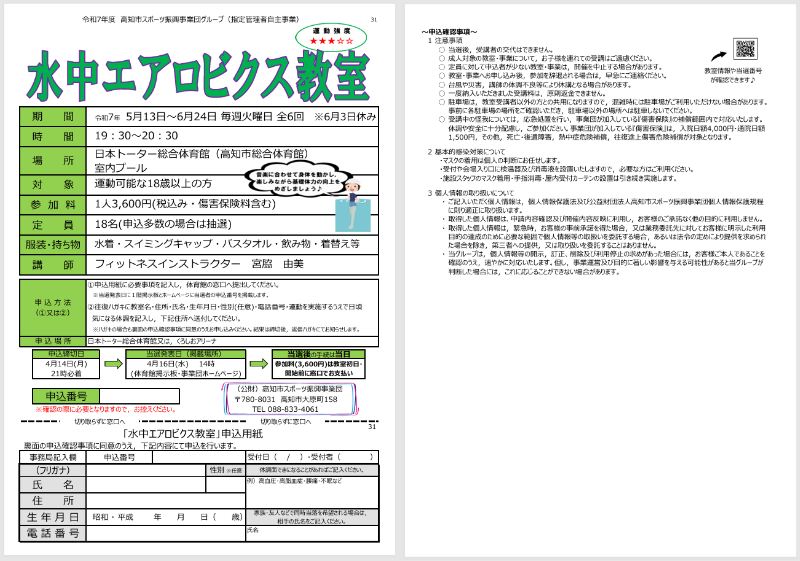Click the 定員 row label
The image size is (800, 561).
[53, 225]
